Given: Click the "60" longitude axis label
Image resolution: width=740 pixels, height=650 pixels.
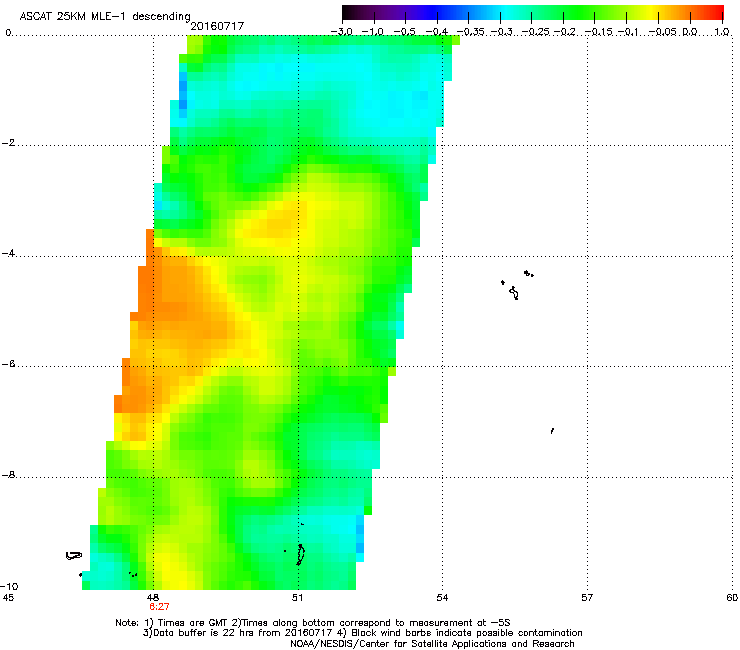Looking at the screenshot, I should coord(732,598).
